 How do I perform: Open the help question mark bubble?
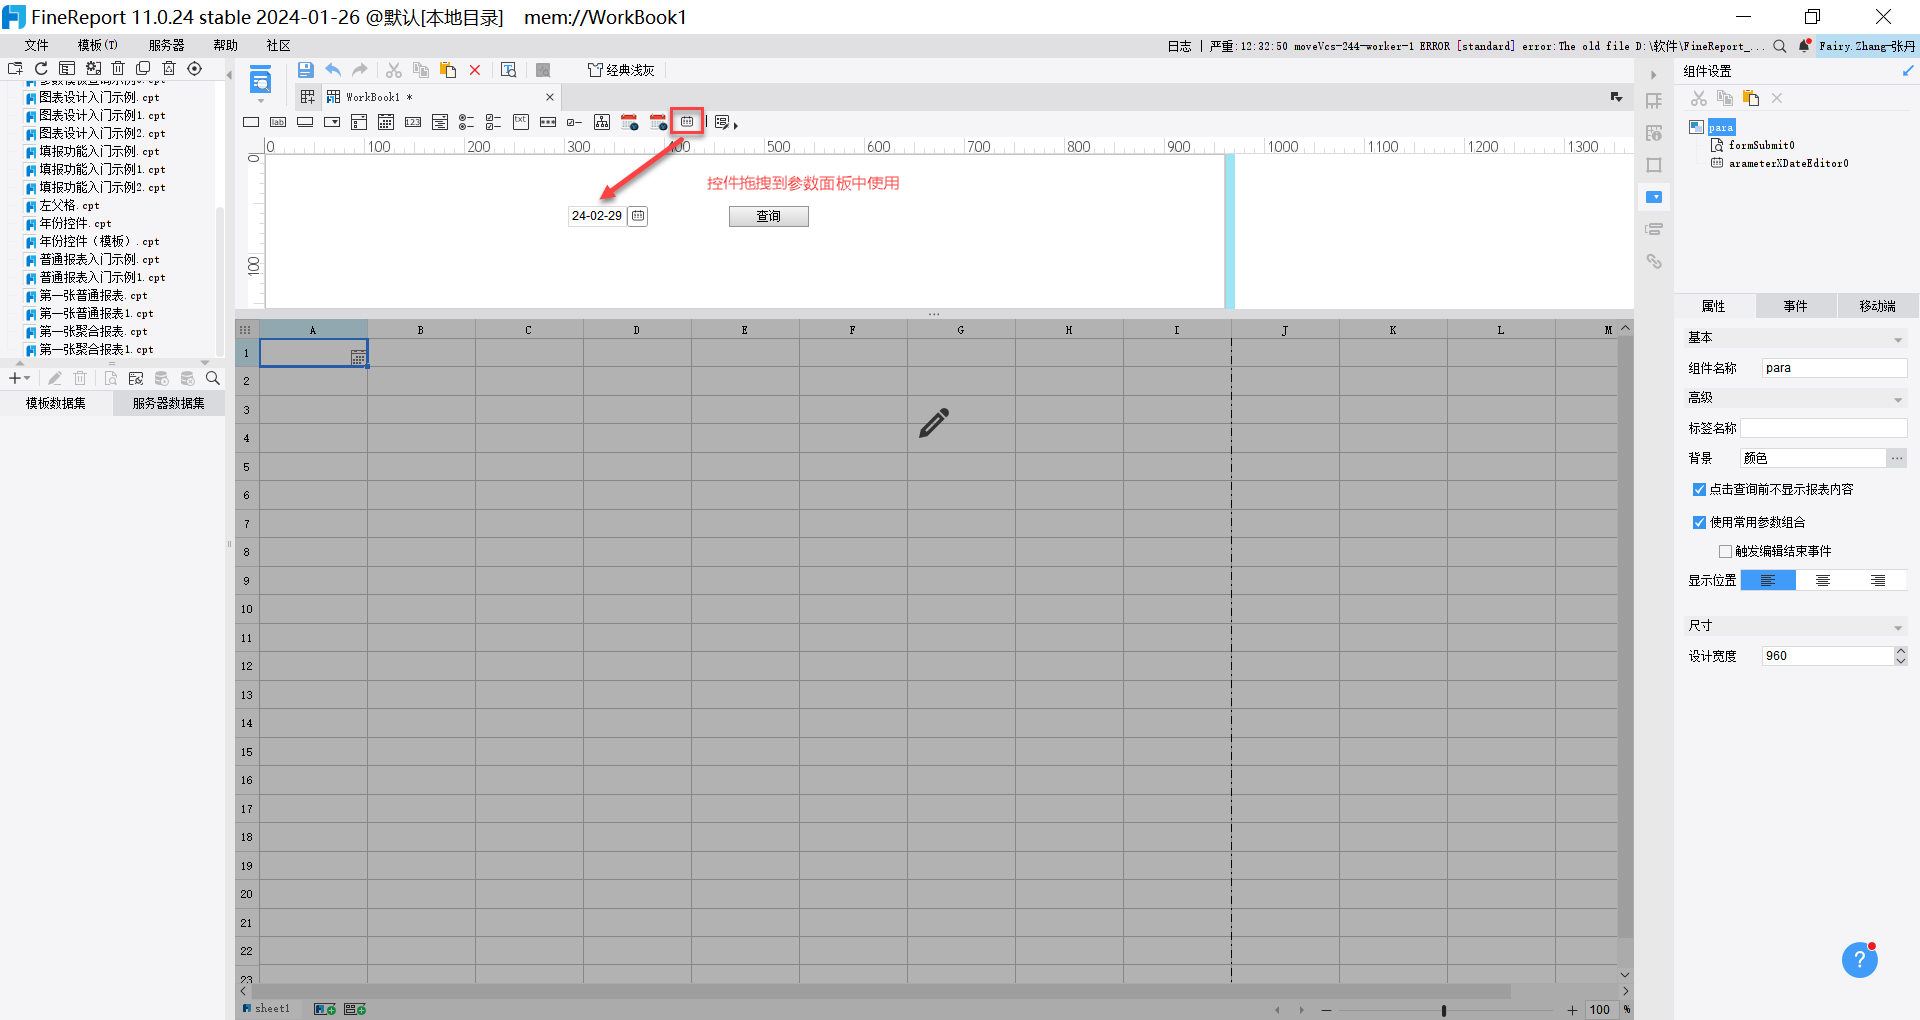(x=1859, y=961)
